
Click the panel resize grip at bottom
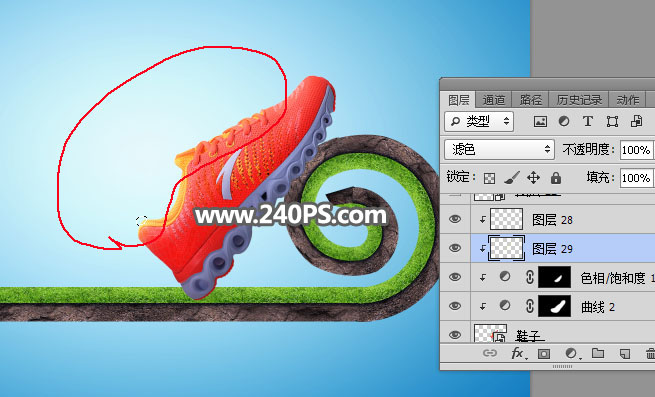[562, 366]
